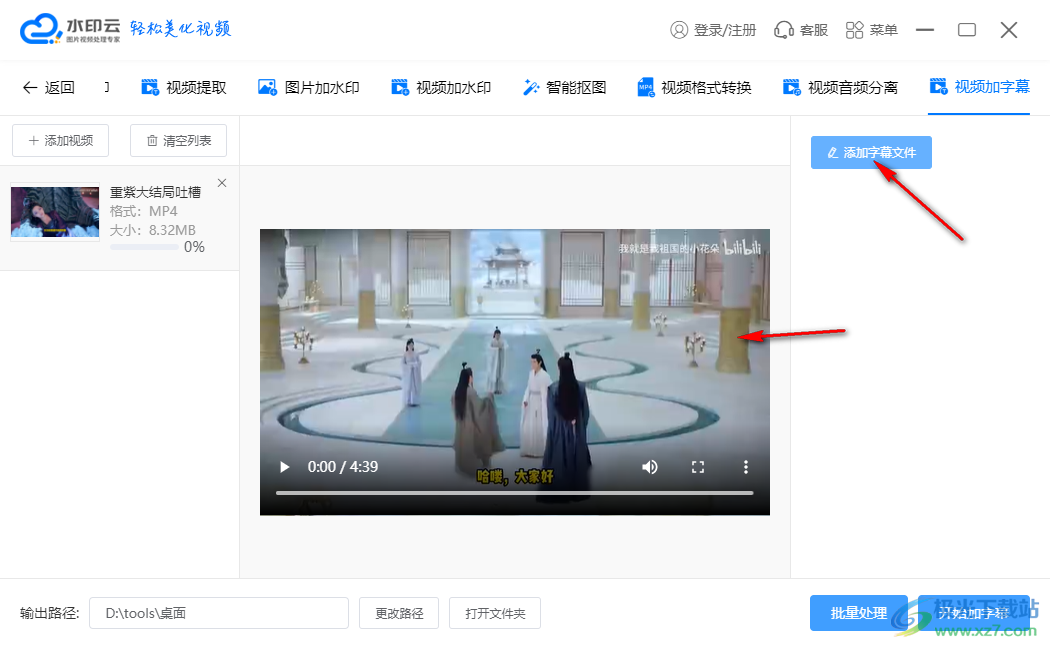Switch to 智能抠图 tab
This screenshot has height=647, width=1050.
[x=564, y=88]
